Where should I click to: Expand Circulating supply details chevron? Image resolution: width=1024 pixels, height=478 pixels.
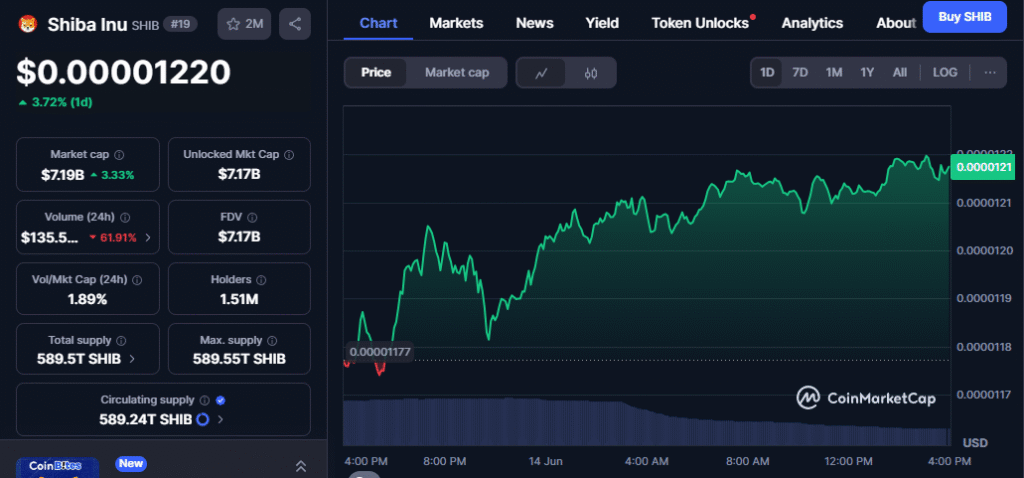[x=220, y=419]
